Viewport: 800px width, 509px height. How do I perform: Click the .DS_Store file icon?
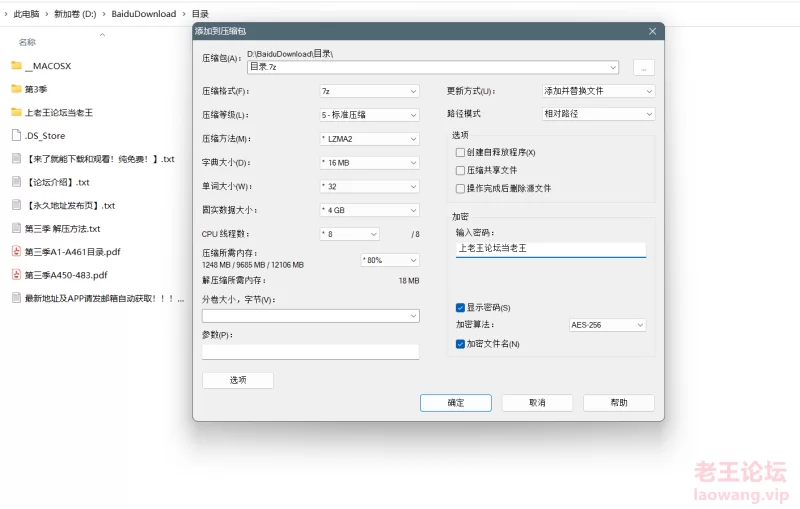coord(17,136)
